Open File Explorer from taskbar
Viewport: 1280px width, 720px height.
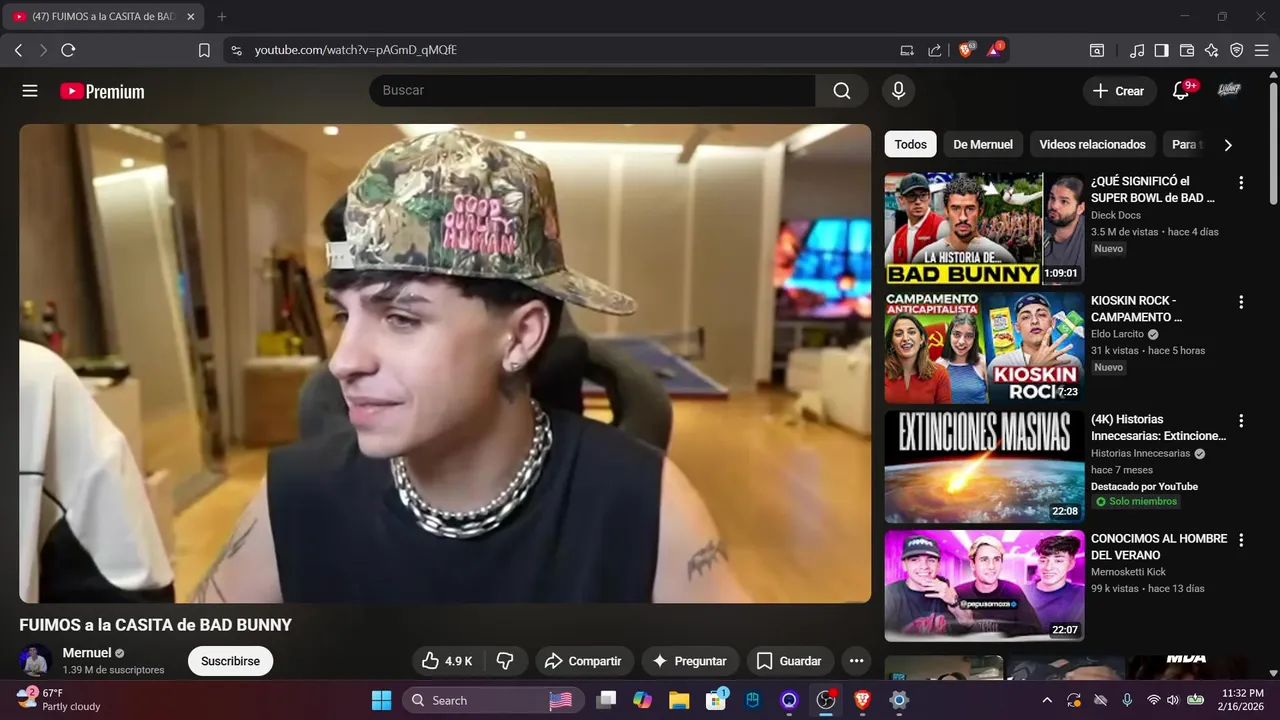(679, 700)
